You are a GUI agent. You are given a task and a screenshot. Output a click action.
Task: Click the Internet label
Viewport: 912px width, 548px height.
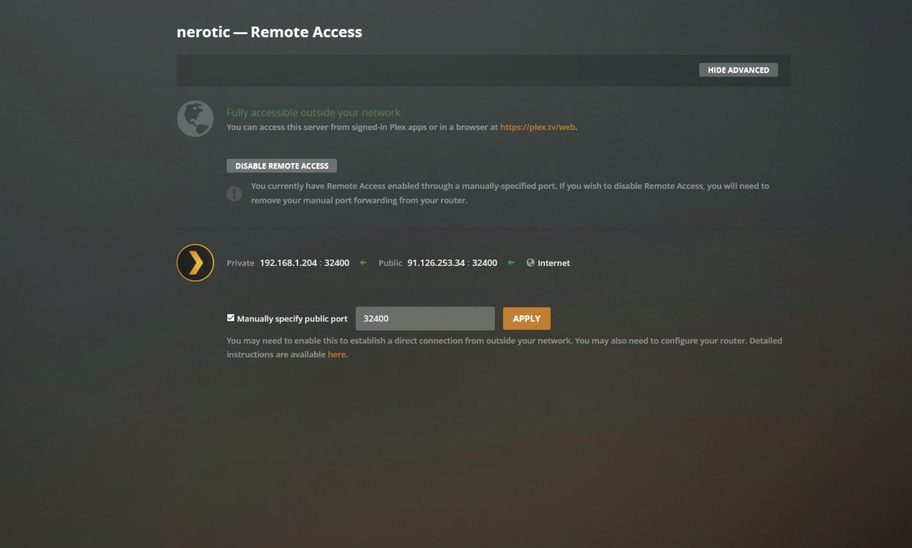[x=554, y=263]
